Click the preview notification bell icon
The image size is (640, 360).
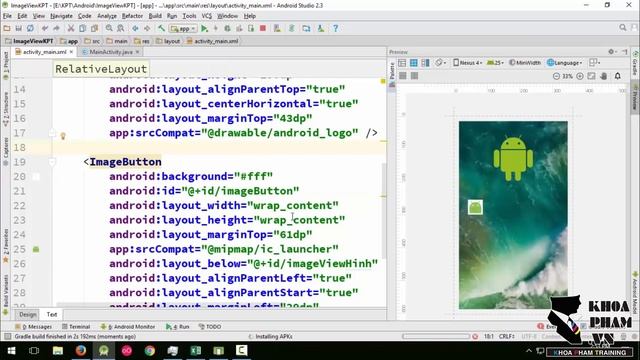pyautogui.click(x=618, y=76)
